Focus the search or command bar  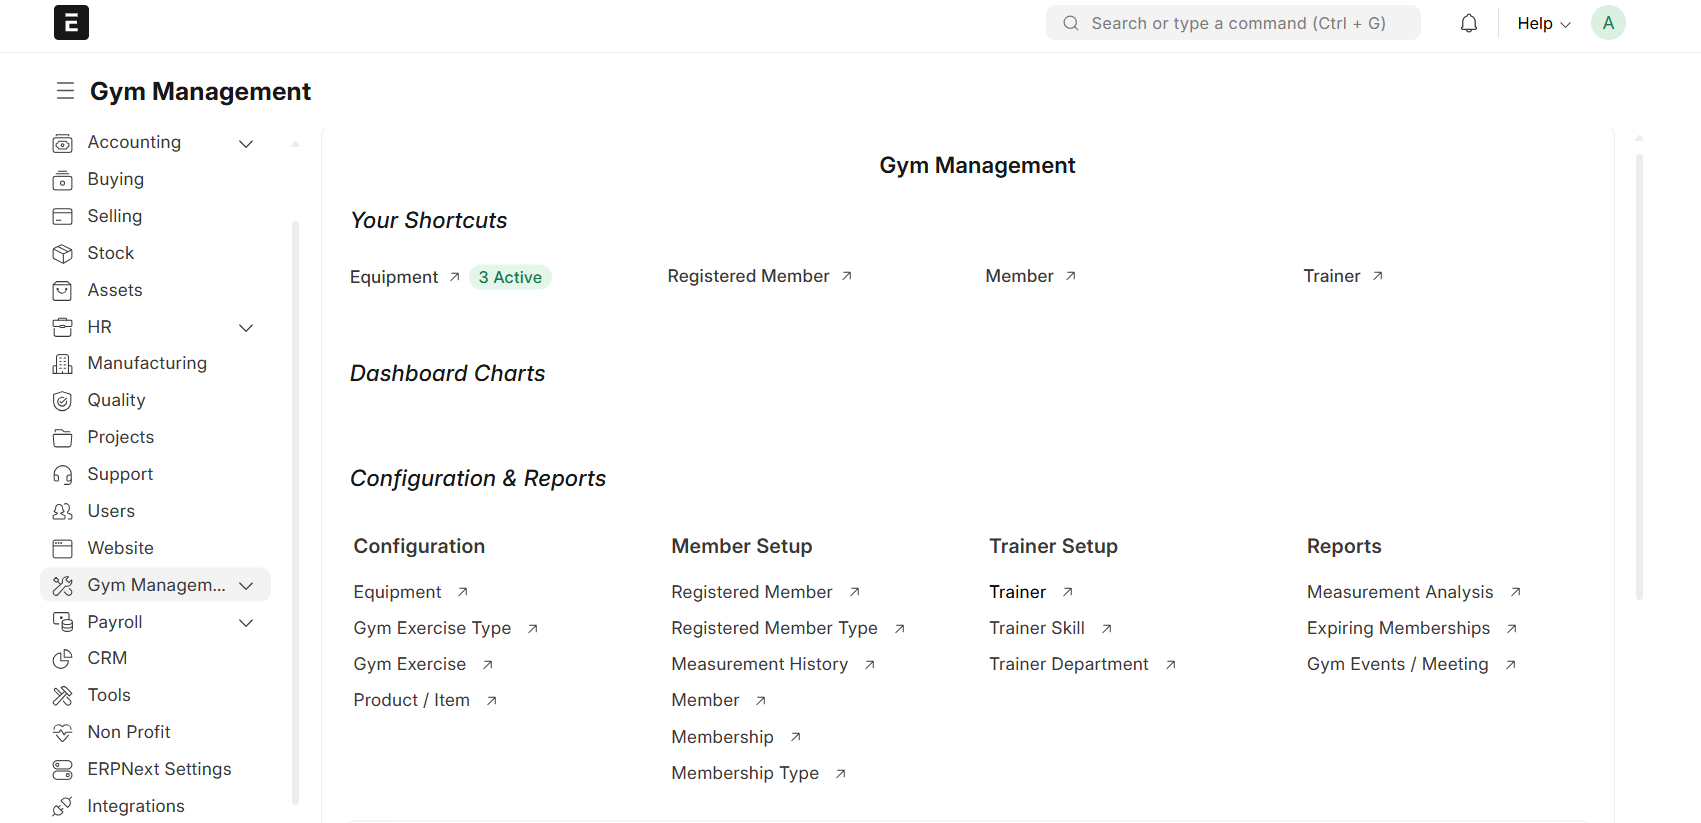tap(1237, 23)
